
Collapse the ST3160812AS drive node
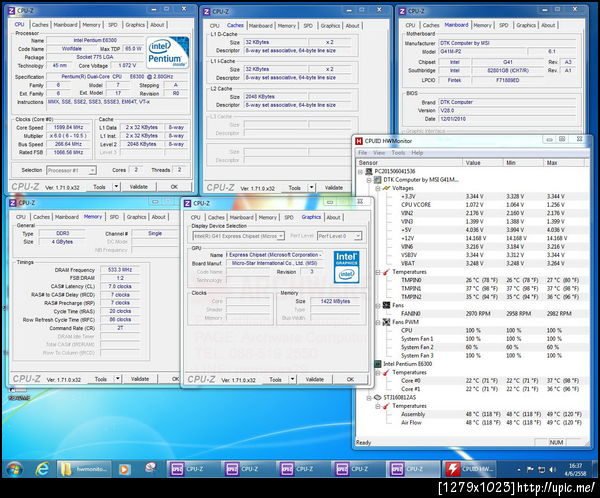[369, 398]
